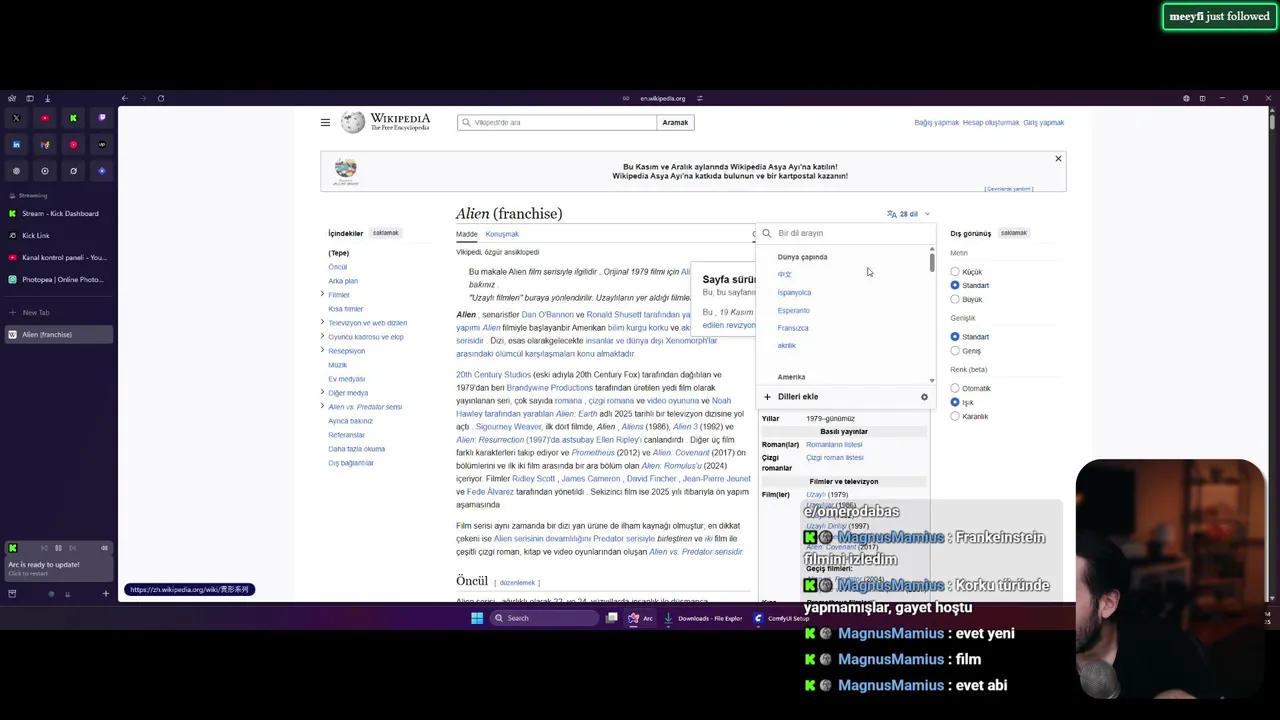Open the LinkedIn pinned favorite
The height and width of the screenshot is (720, 1280).
point(16,144)
